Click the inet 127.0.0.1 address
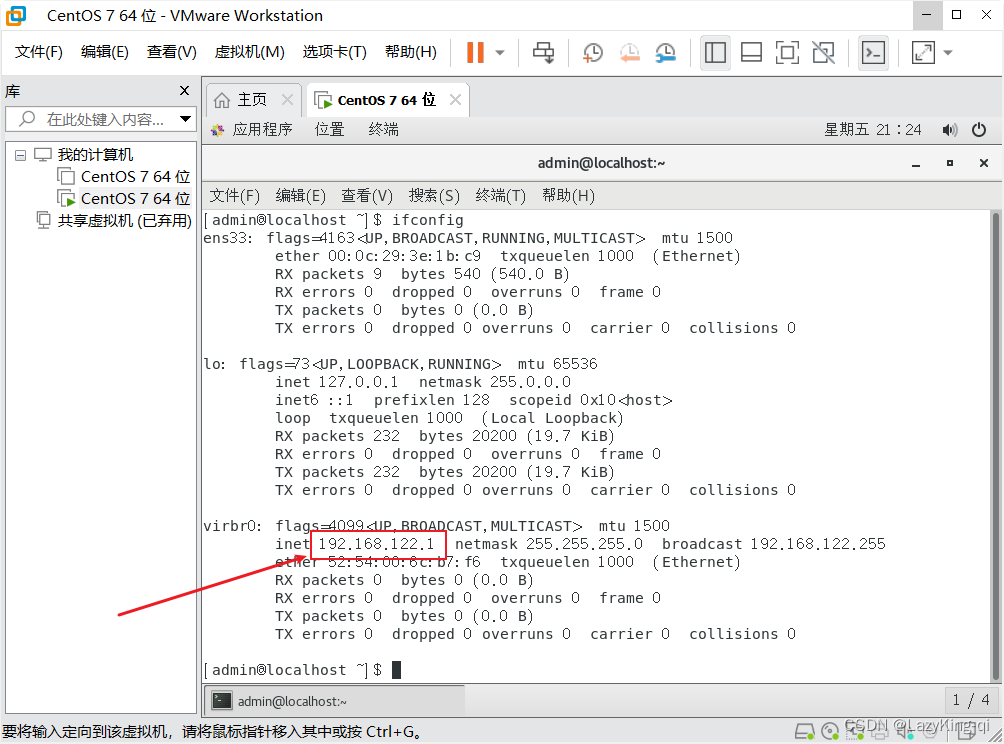Screen dimensions: 1004x744 click(358, 382)
